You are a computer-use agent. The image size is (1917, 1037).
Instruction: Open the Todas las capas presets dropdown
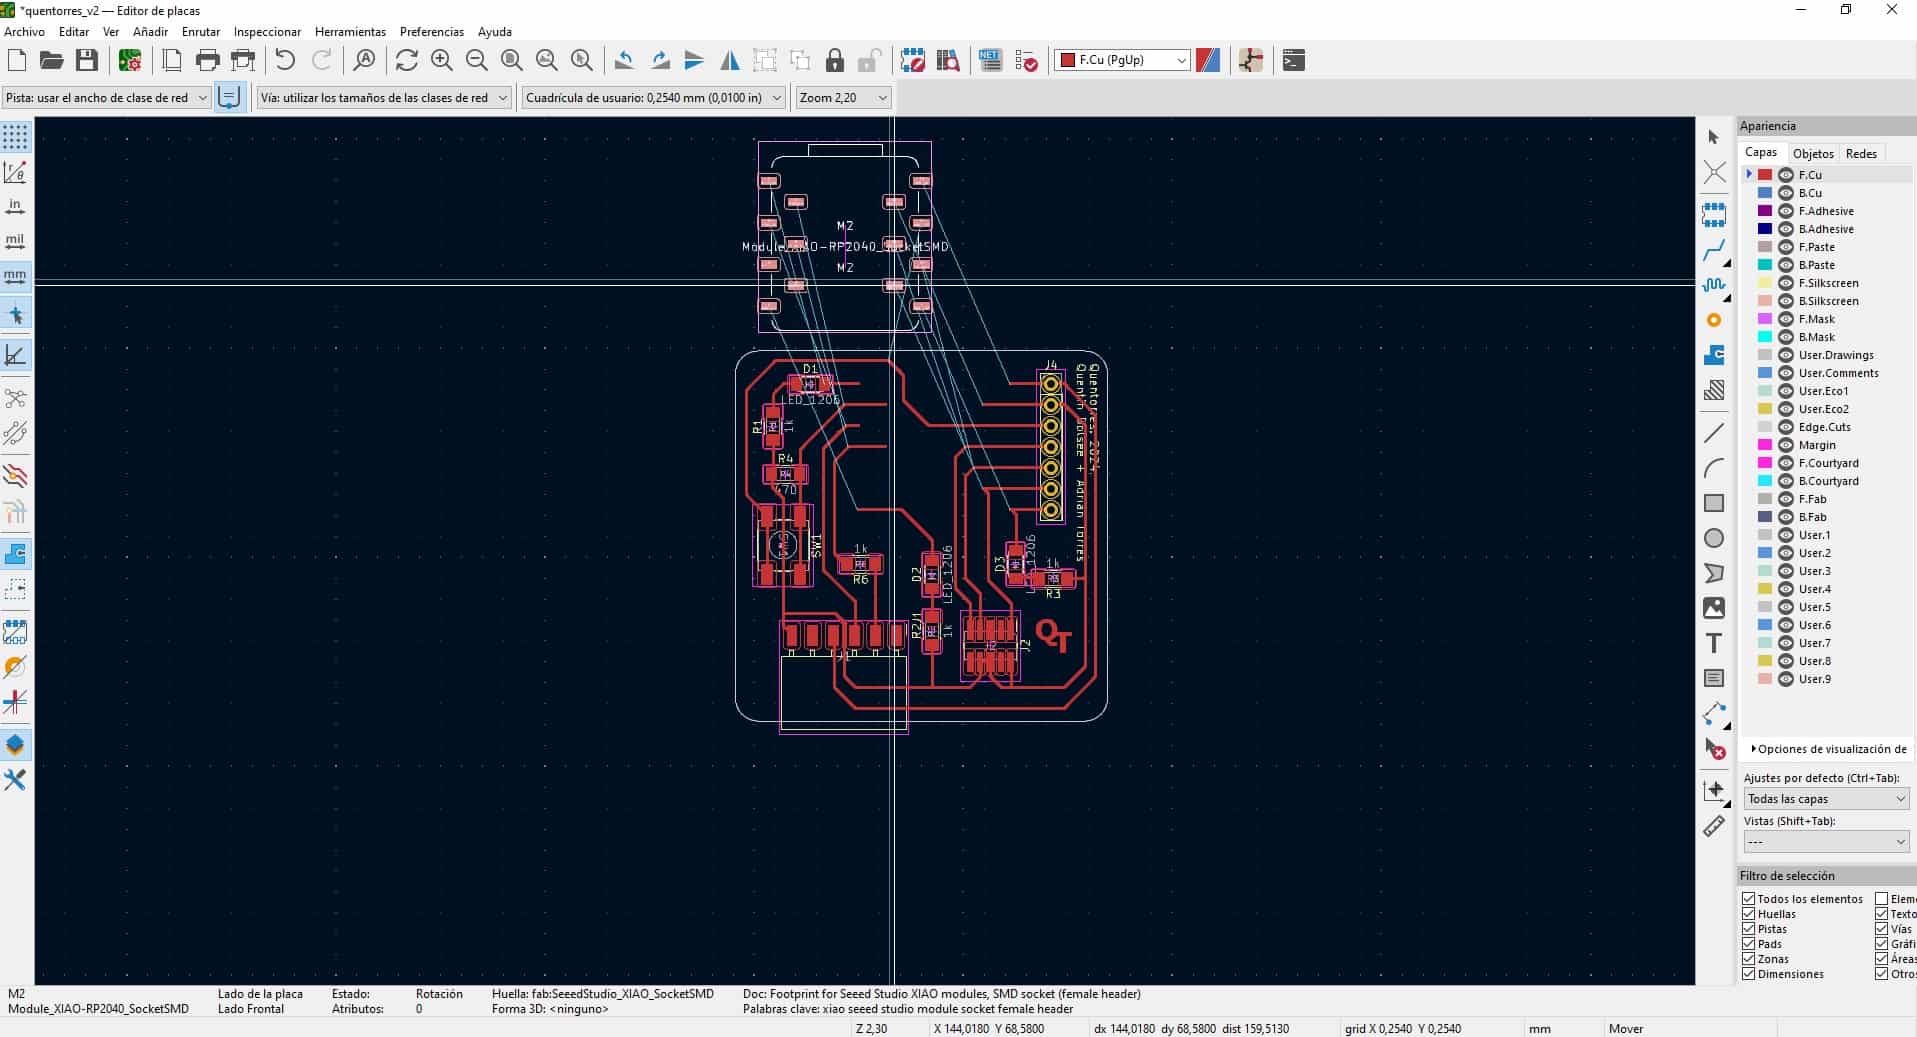pos(1826,799)
